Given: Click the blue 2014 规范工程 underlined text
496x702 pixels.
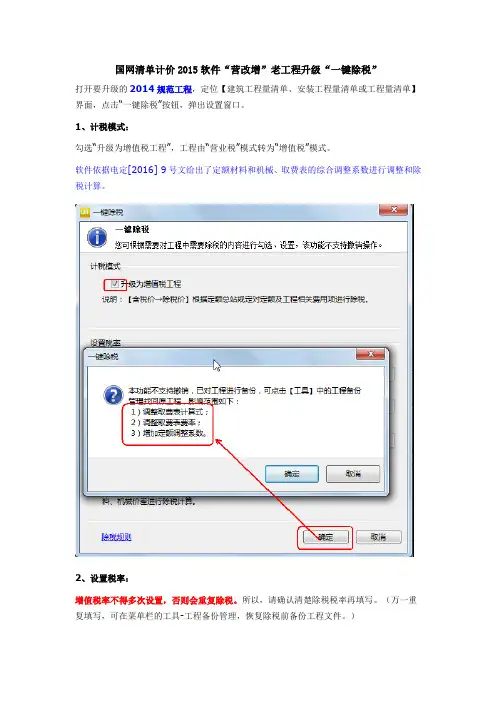Looking at the screenshot, I should pyautogui.click(x=161, y=89).
